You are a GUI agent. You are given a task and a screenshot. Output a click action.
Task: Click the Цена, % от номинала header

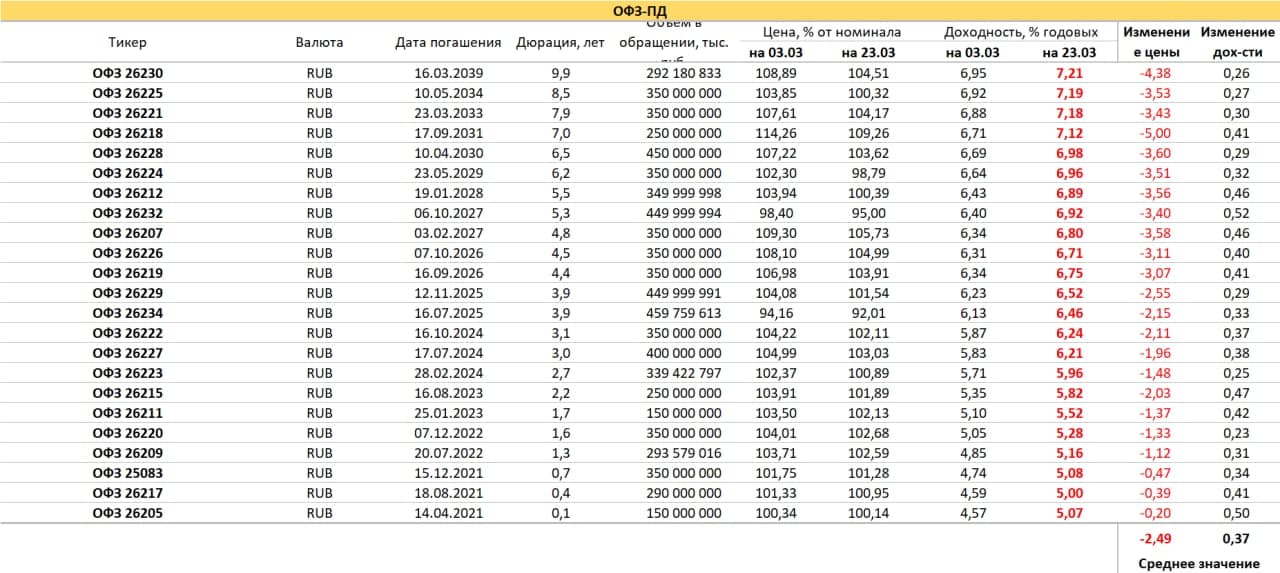(x=824, y=32)
